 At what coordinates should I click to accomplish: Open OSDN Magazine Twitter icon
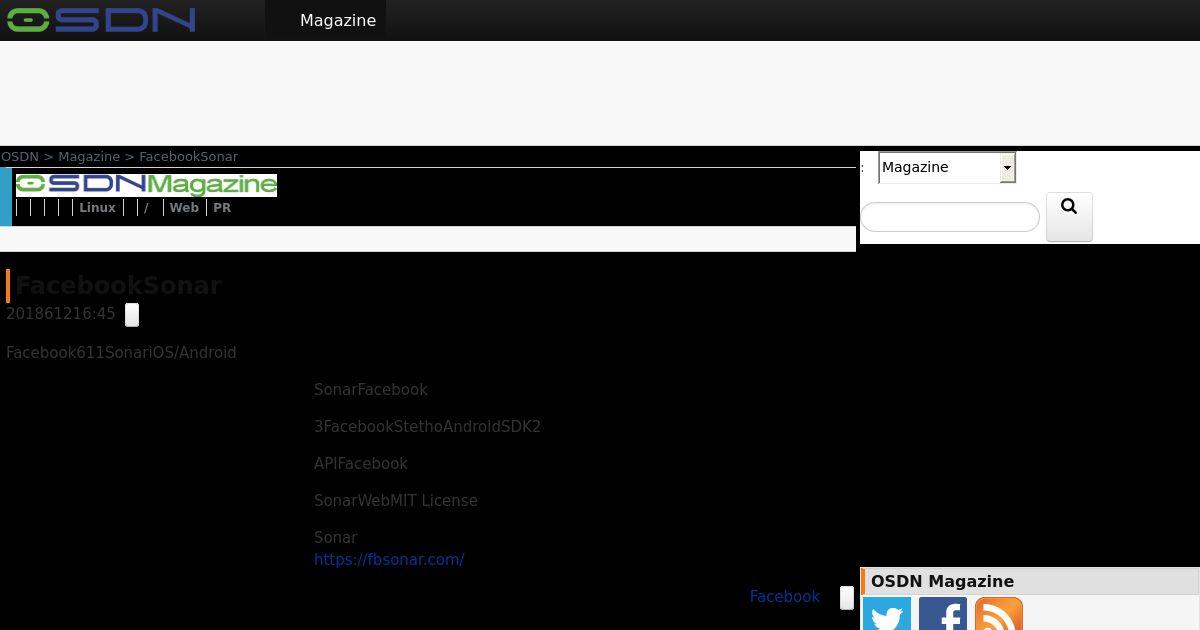(x=887, y=615)
